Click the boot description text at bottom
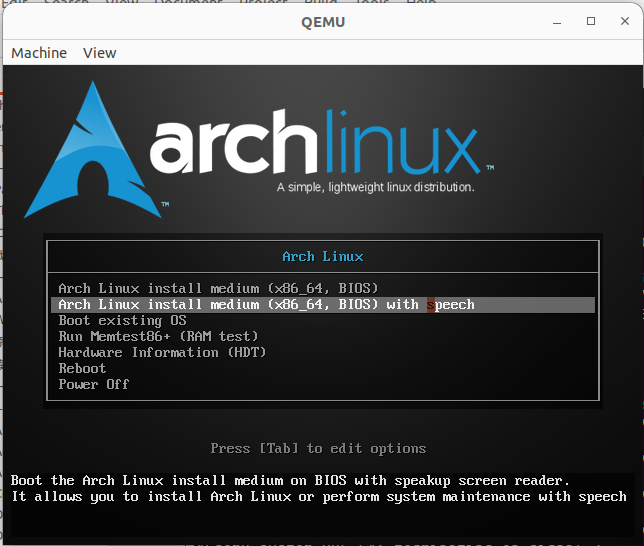This screenshot has width=644, height=546. tap(318, 489)
